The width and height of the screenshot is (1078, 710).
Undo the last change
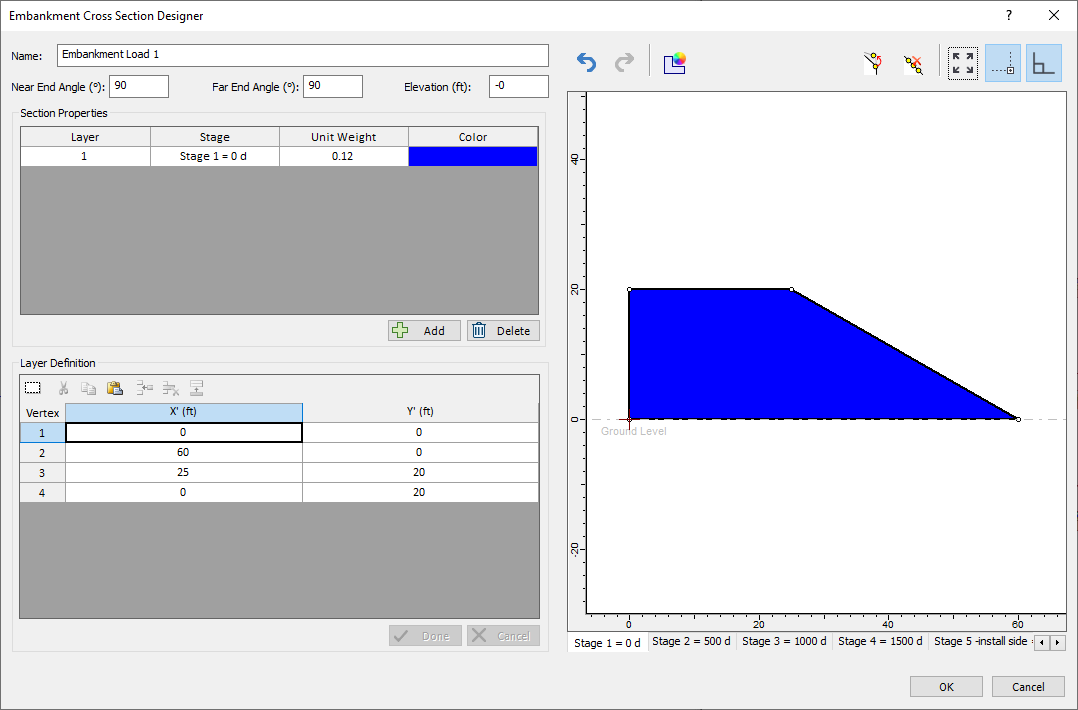point(585,61)
